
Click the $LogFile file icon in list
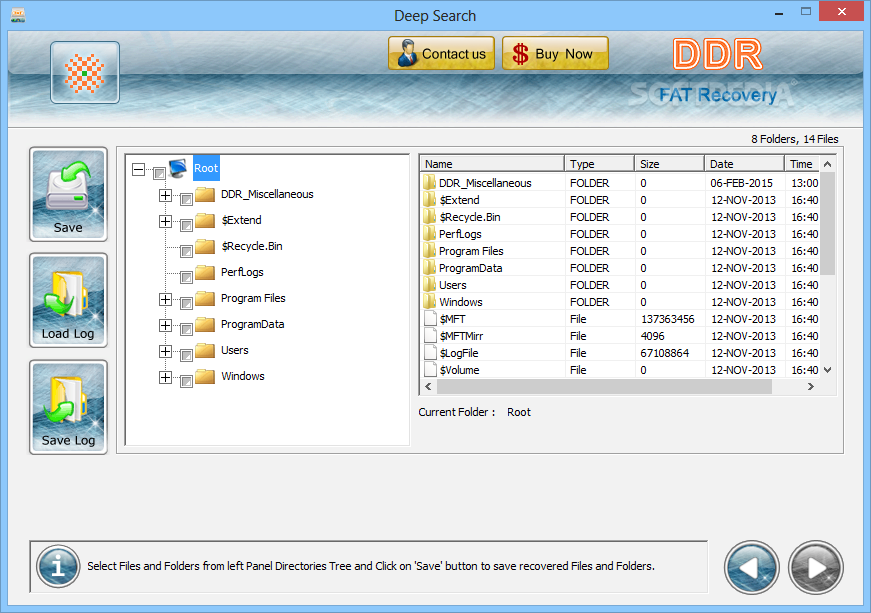(430, 353)
